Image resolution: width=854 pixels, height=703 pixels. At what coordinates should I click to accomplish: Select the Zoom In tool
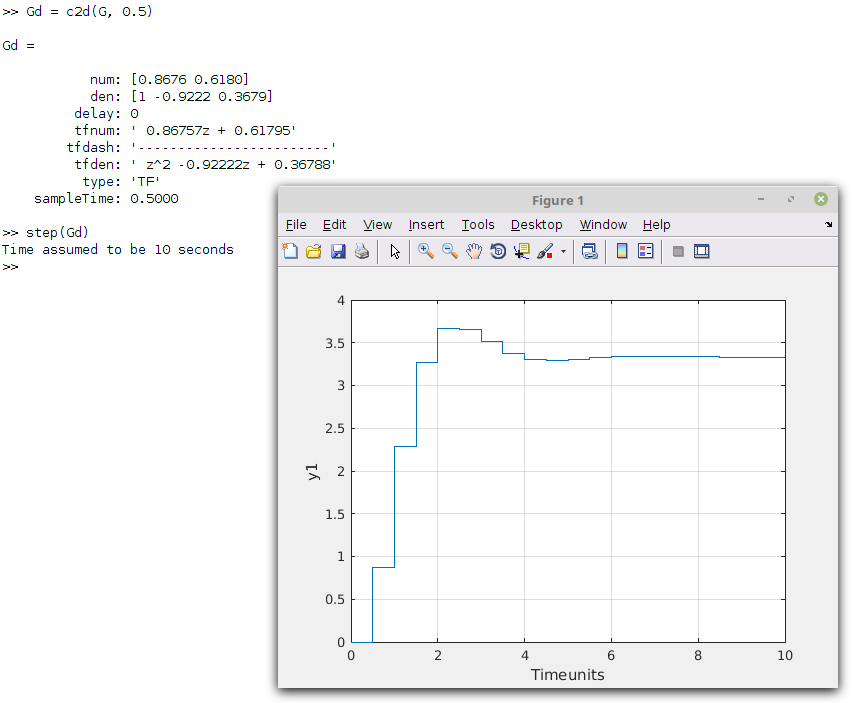coord(426,251)
